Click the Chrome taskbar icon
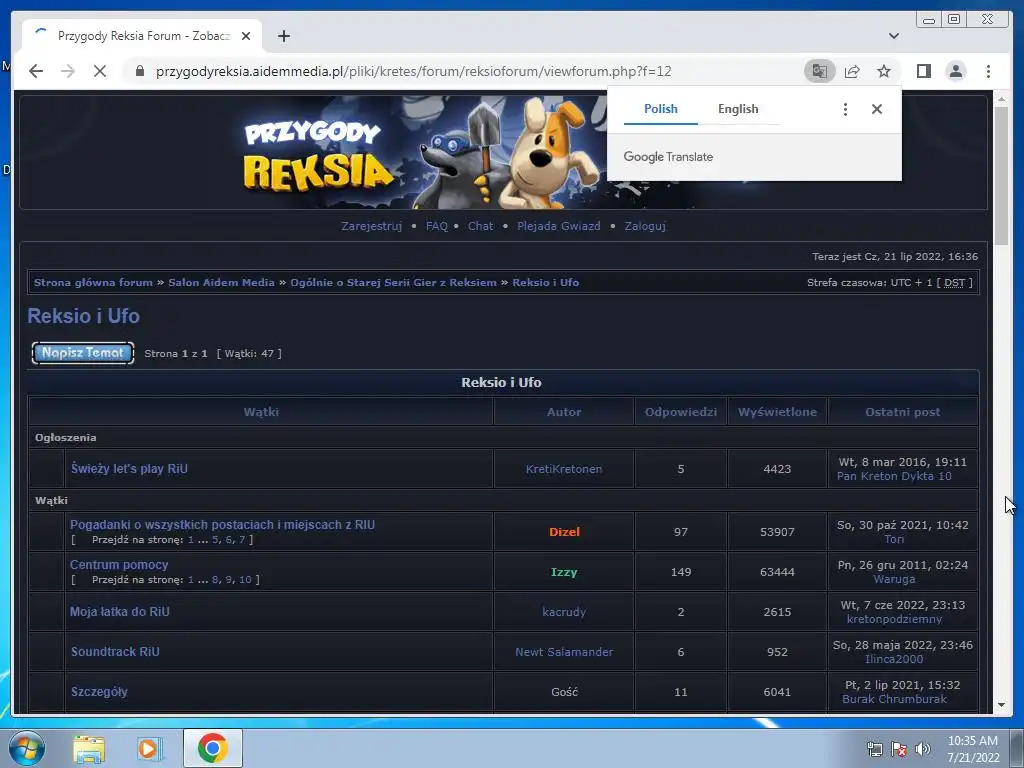 point(212,748)
